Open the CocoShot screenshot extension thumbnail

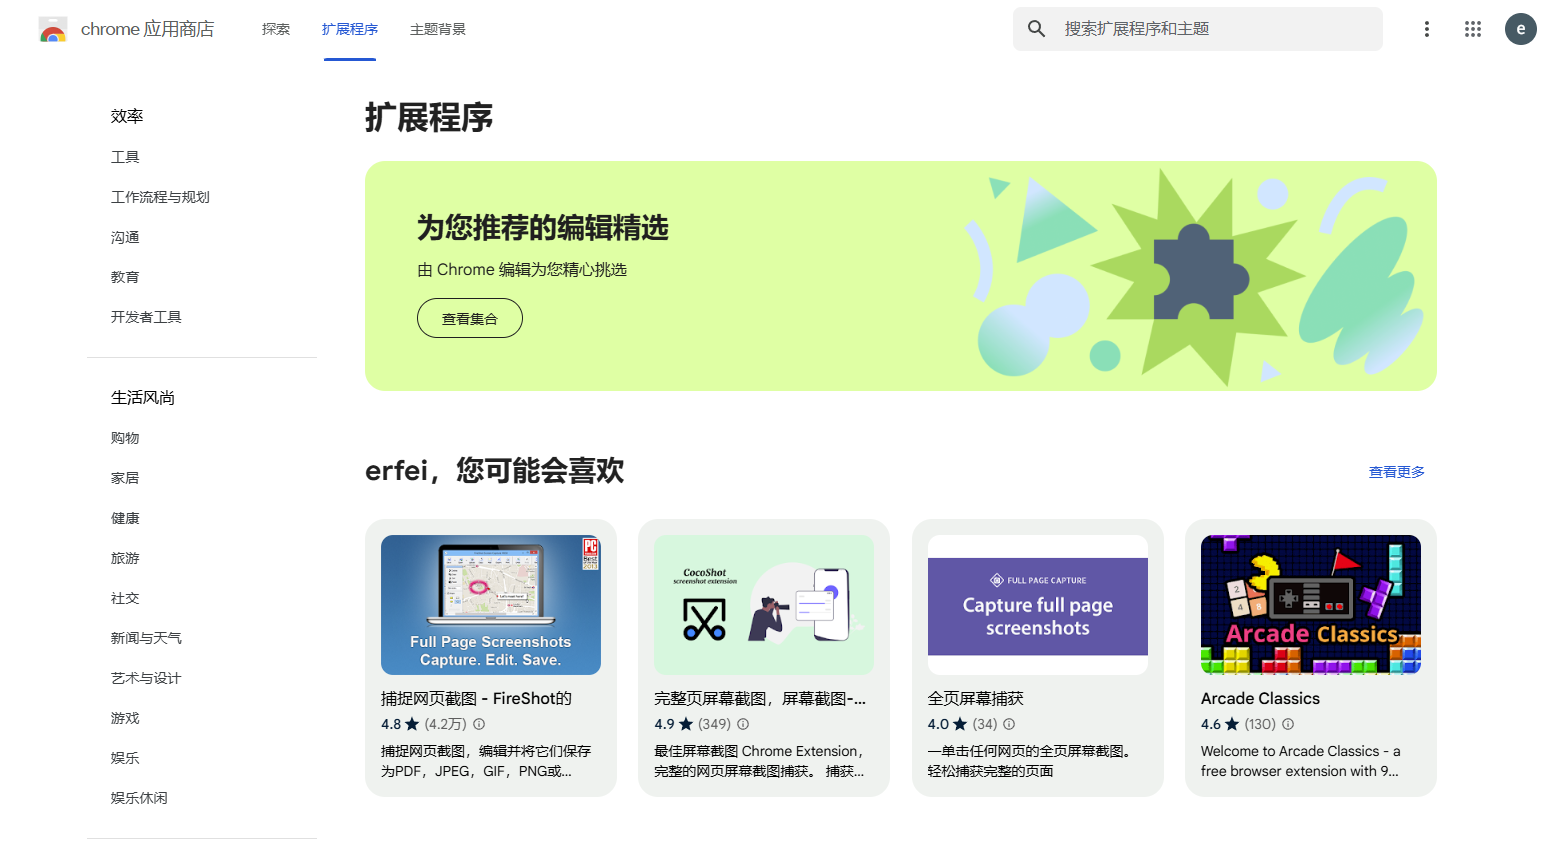[x=764, y=605]
